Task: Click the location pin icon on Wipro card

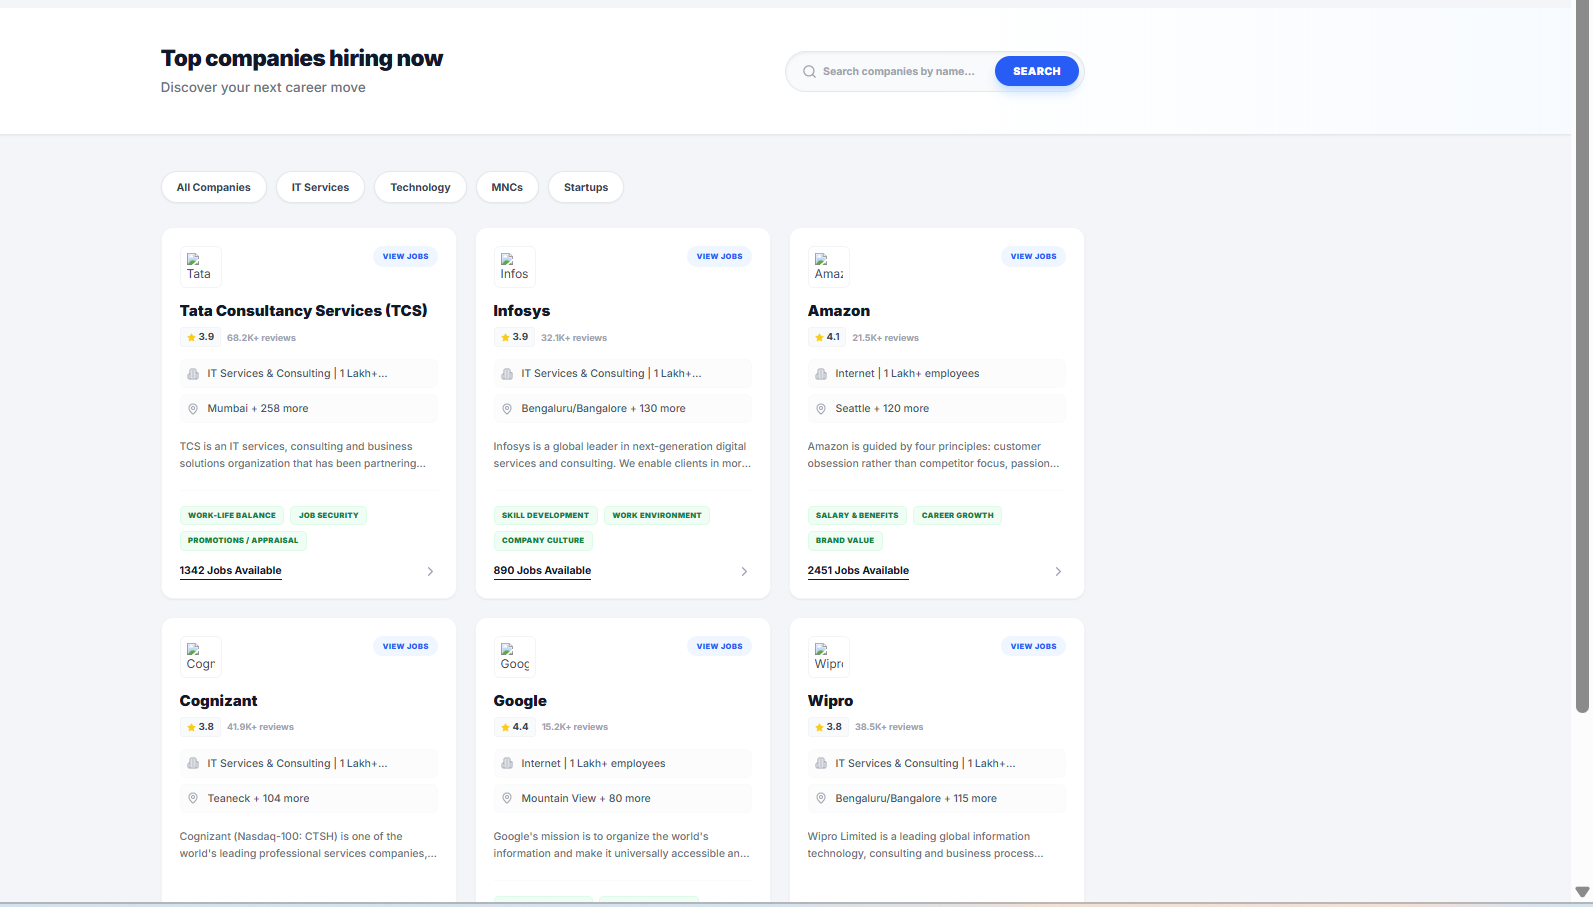Action: 821,799
